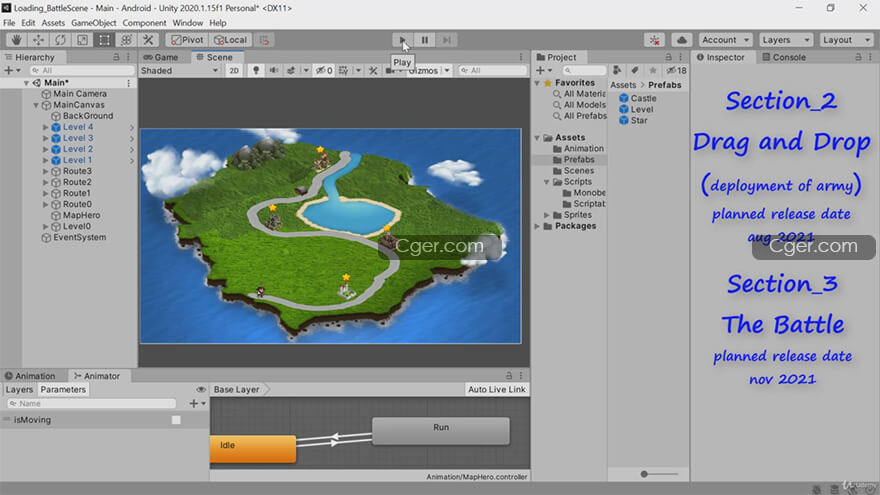Open the Component menu
The height and width of the screenshot is (495, 880).
144,23
